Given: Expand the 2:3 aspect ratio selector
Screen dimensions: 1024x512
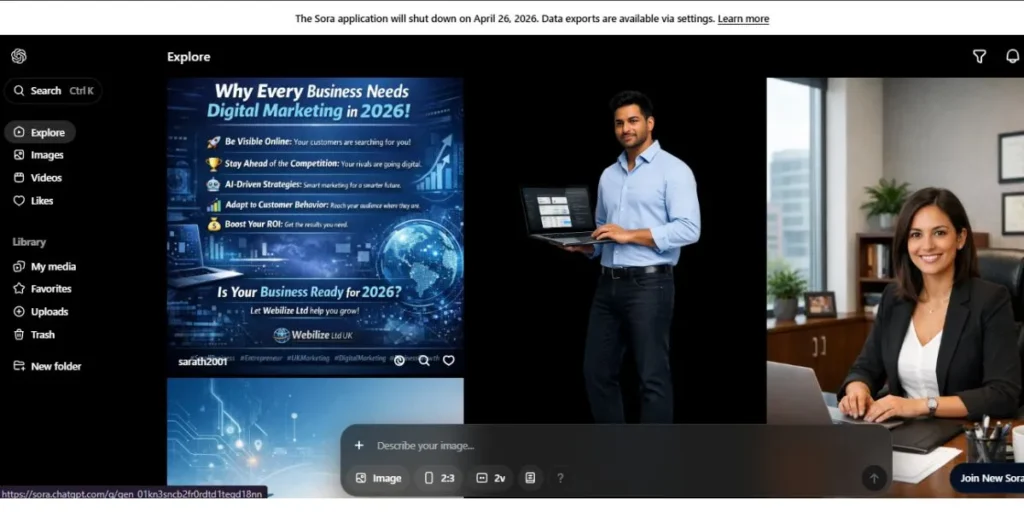Looking at the screenshot, I should coord(439,478).
